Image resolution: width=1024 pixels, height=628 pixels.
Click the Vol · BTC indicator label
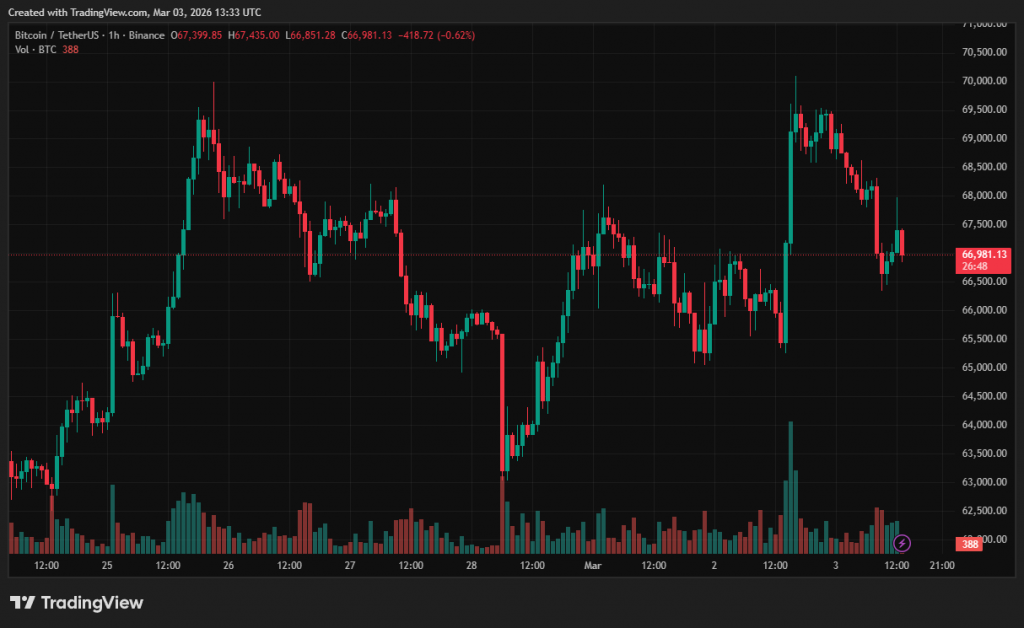click(x=34, y=50)
